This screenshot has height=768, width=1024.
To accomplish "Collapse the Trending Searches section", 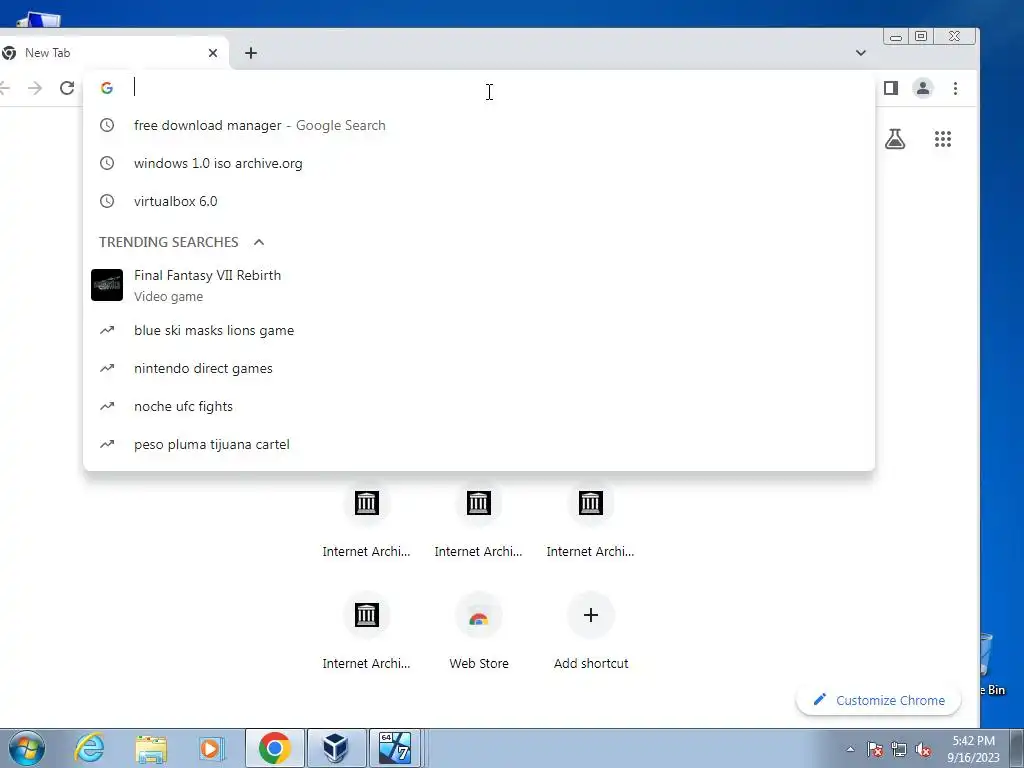I will coord(259,242).
